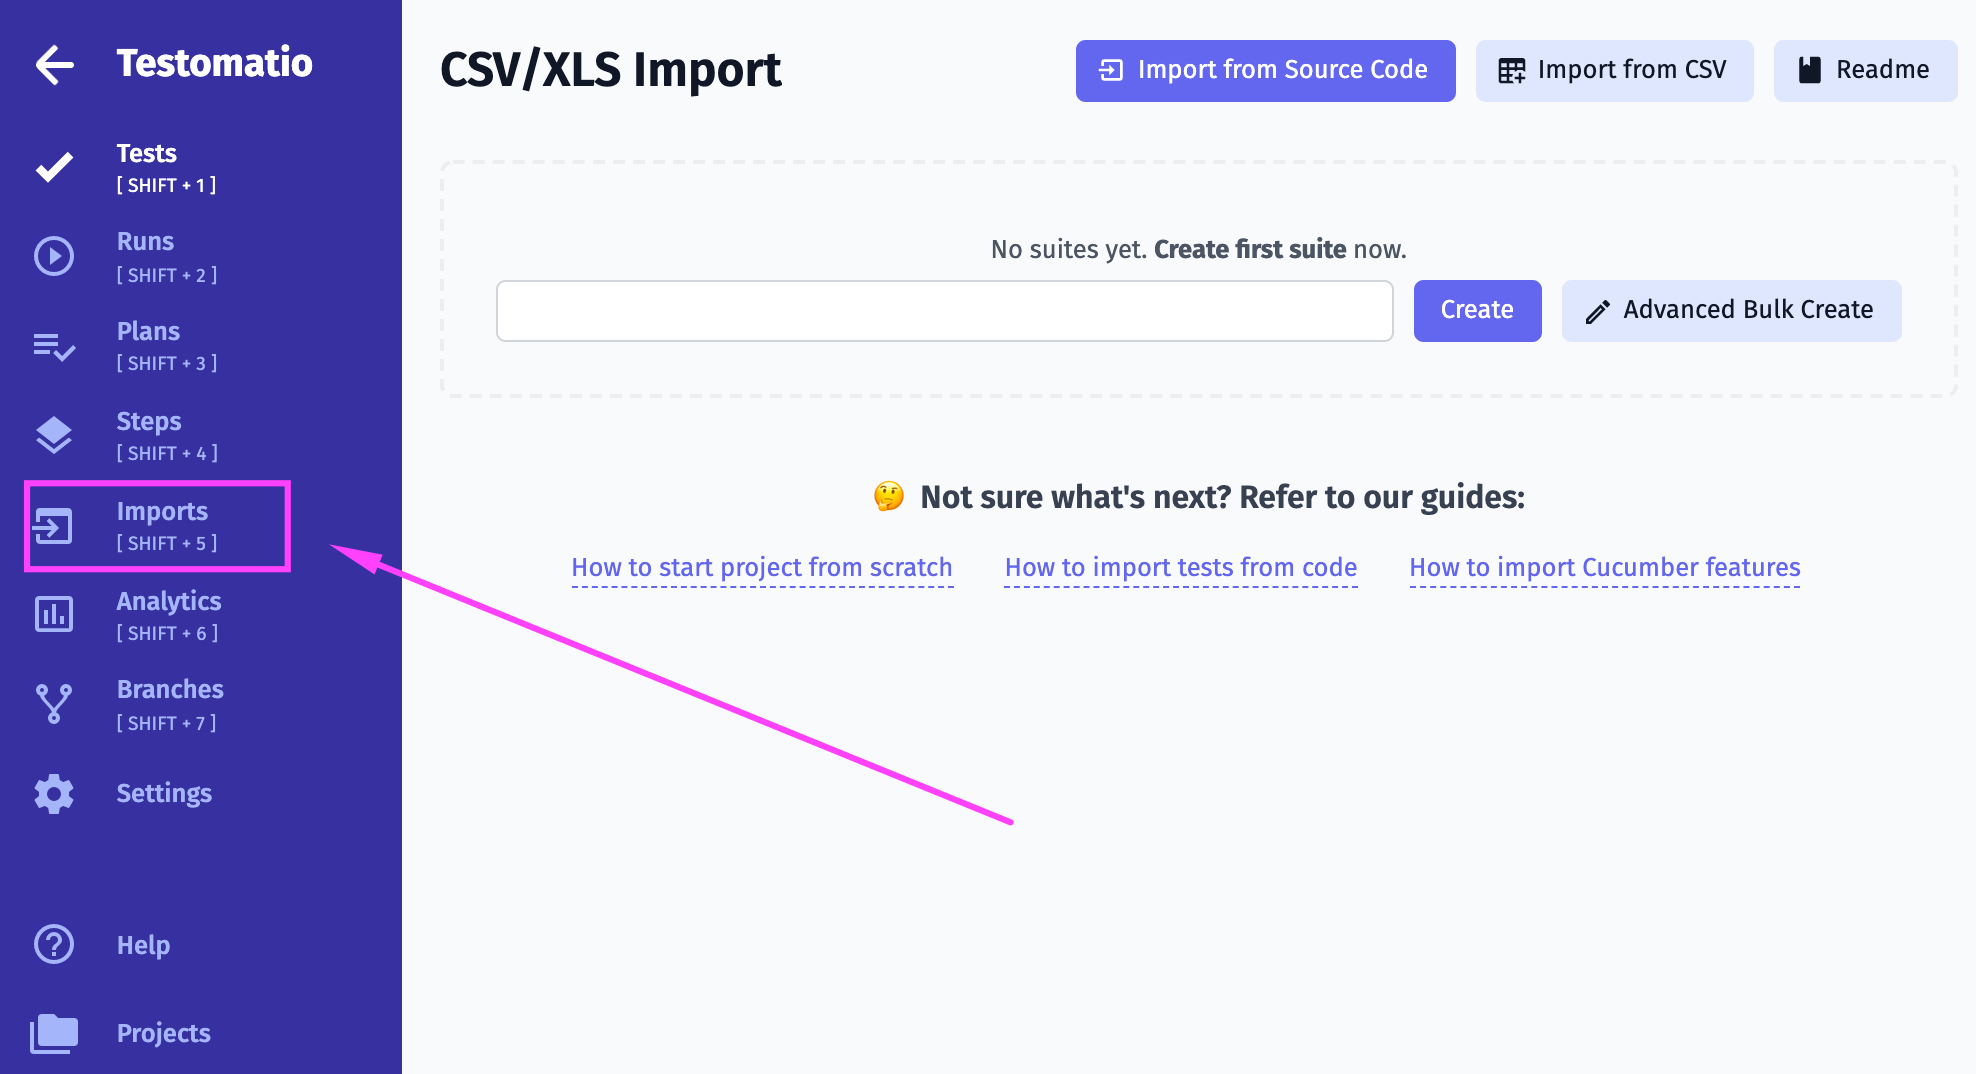This screenshot has height=1074, width=1976.
Task: Open Settings via the gear icon
Action: click(54, 794)
